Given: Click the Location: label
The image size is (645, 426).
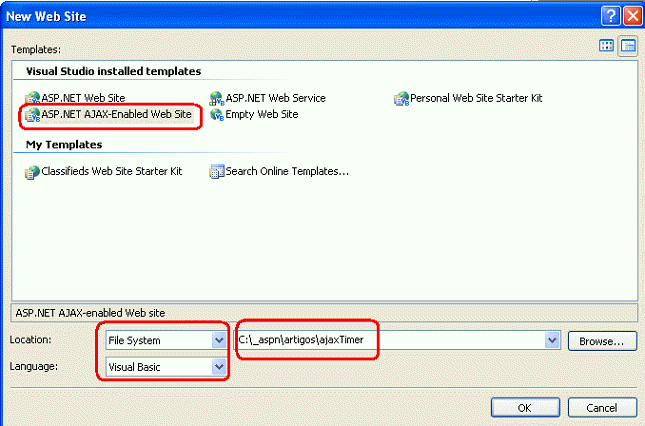Looking at the screenshot, I should click(30, 340).
